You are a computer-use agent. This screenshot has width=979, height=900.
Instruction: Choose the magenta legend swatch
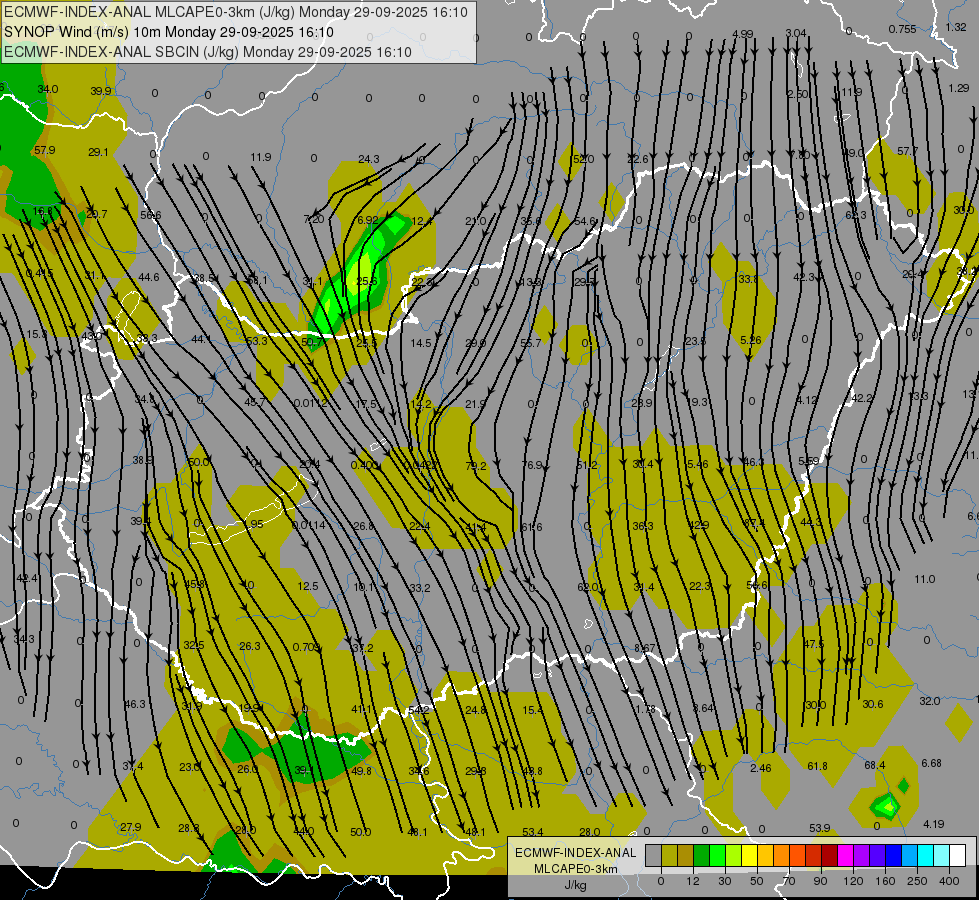846,855
